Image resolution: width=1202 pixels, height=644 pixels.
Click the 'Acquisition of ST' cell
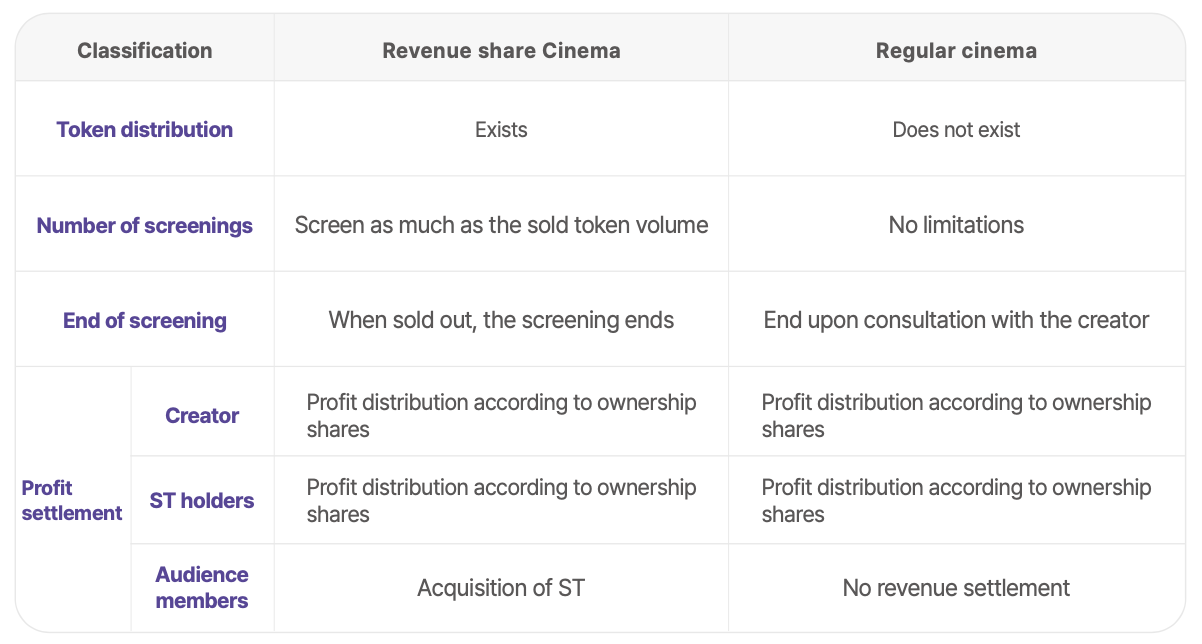coord(501,587)
